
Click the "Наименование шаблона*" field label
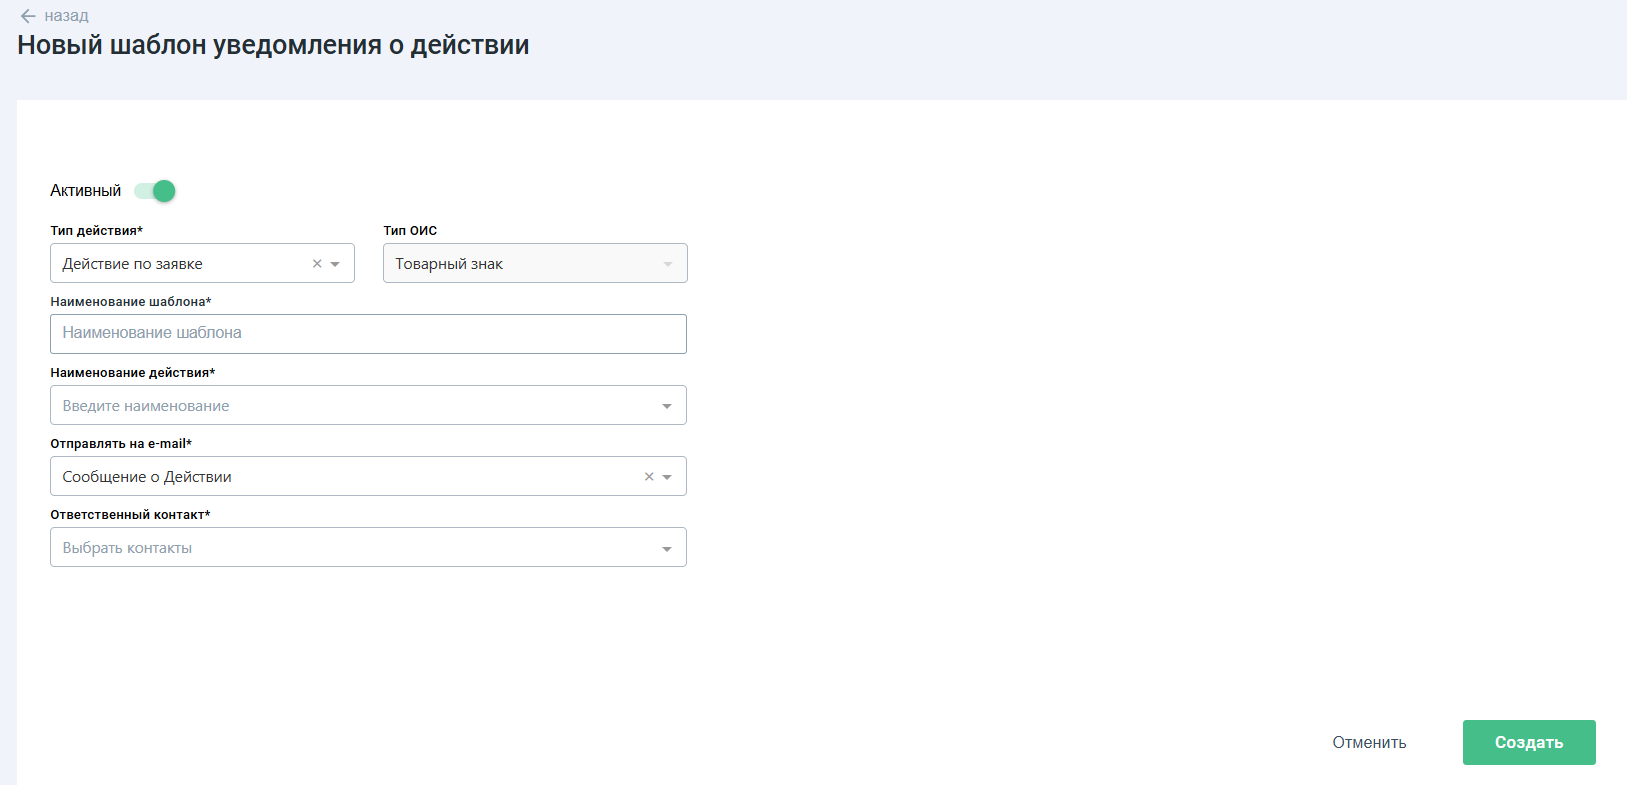pyautogui.click(x=131, y=302)
